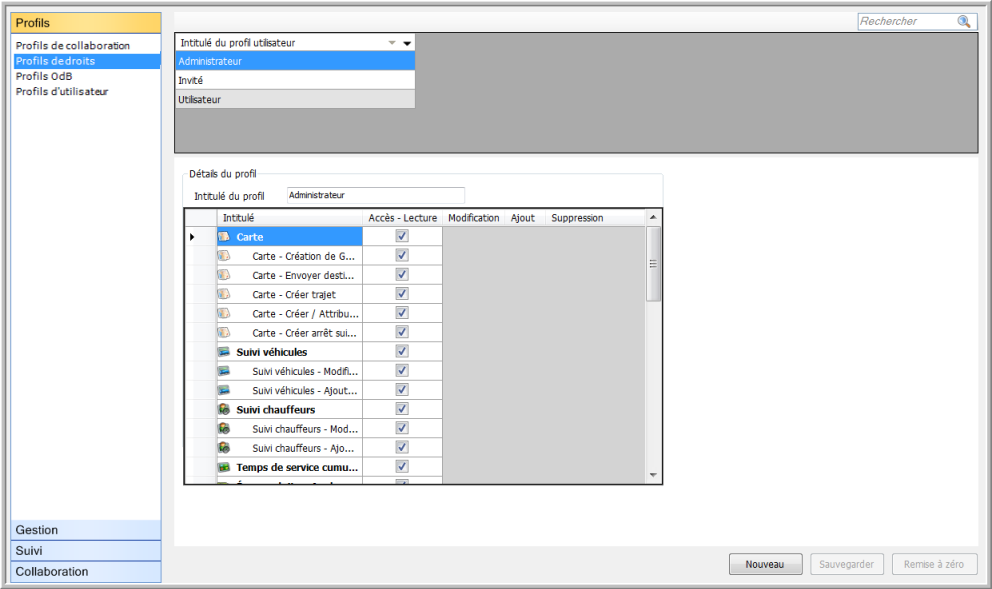Click icon beside Carte - Créer trajet

(x=225, y=295)
